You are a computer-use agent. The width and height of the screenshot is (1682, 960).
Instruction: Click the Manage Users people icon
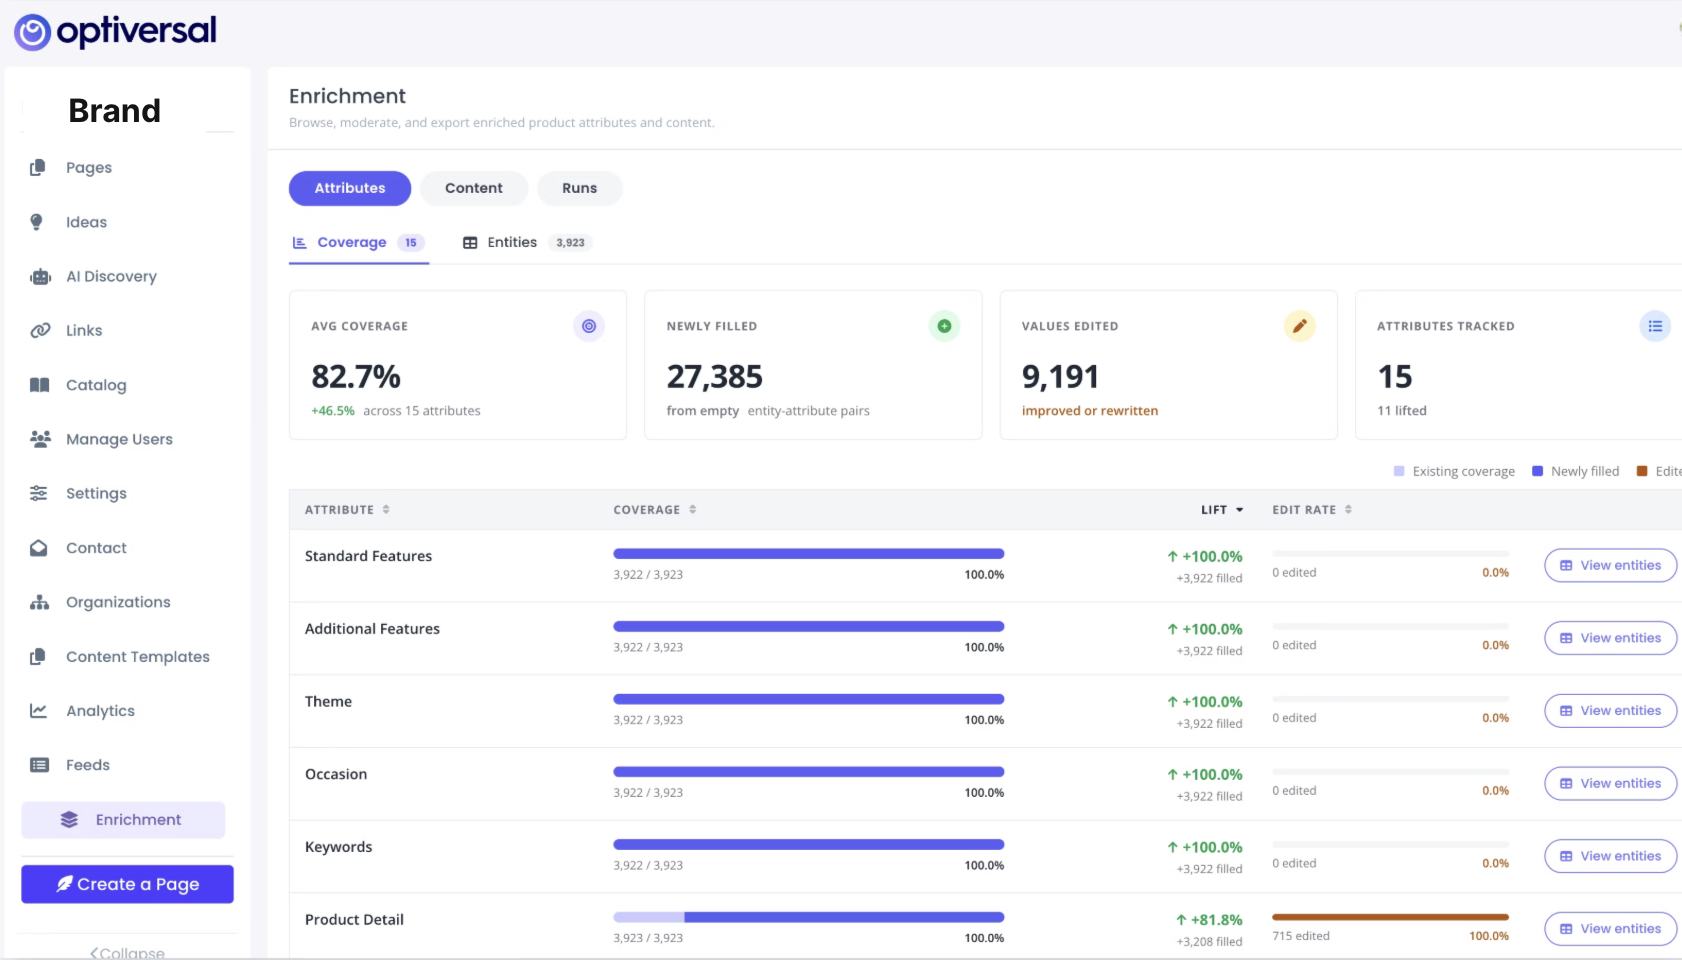tap(40, 439)
